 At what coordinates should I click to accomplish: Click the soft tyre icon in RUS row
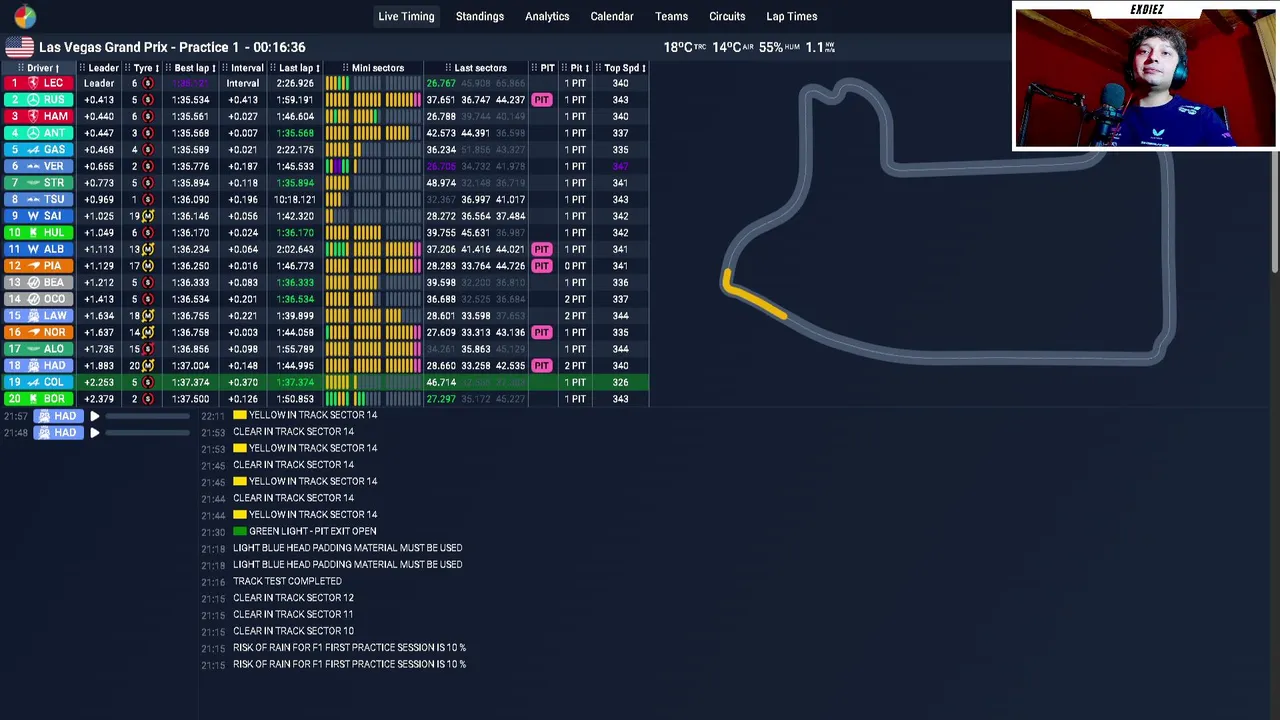coord(148,100)
